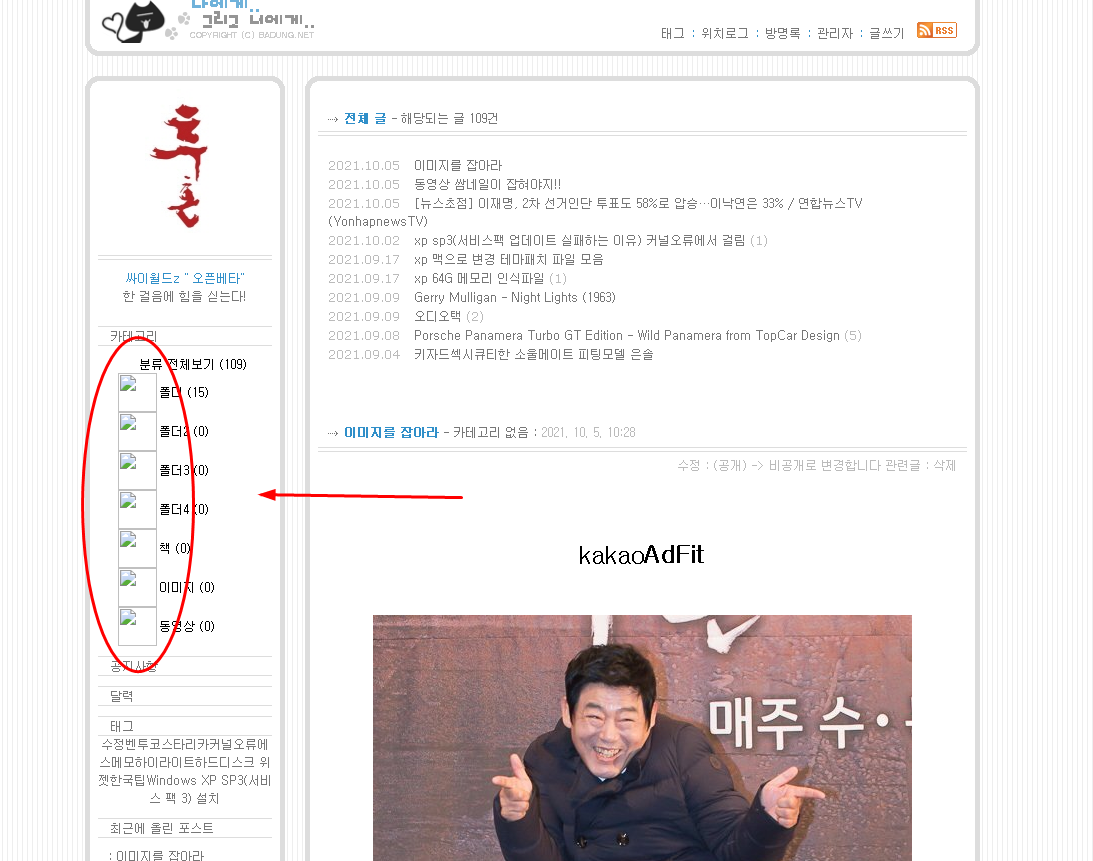Click the sidebar tag cloud text
The height and width of the screenshot is (861, 1093).
[185, 771]
